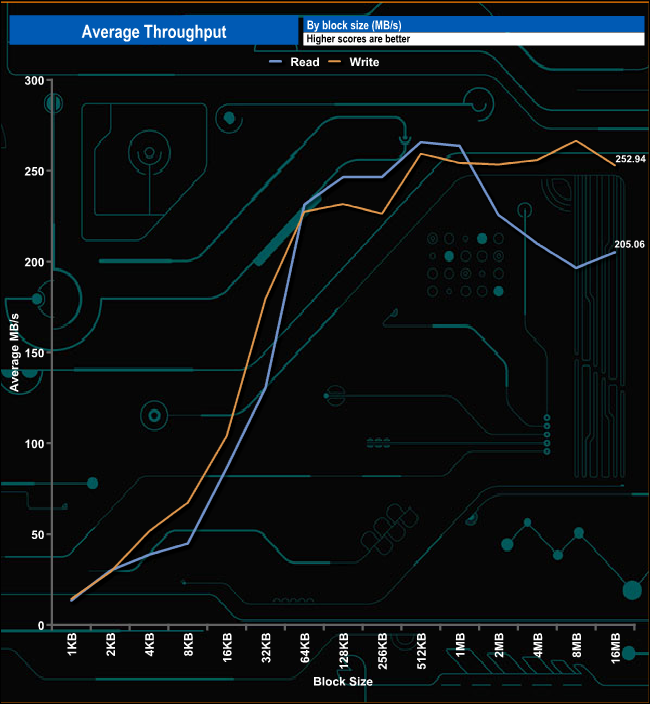The image size is (650, 704).
Task: Click the 150 y-axis tick label
Action: 35,353
